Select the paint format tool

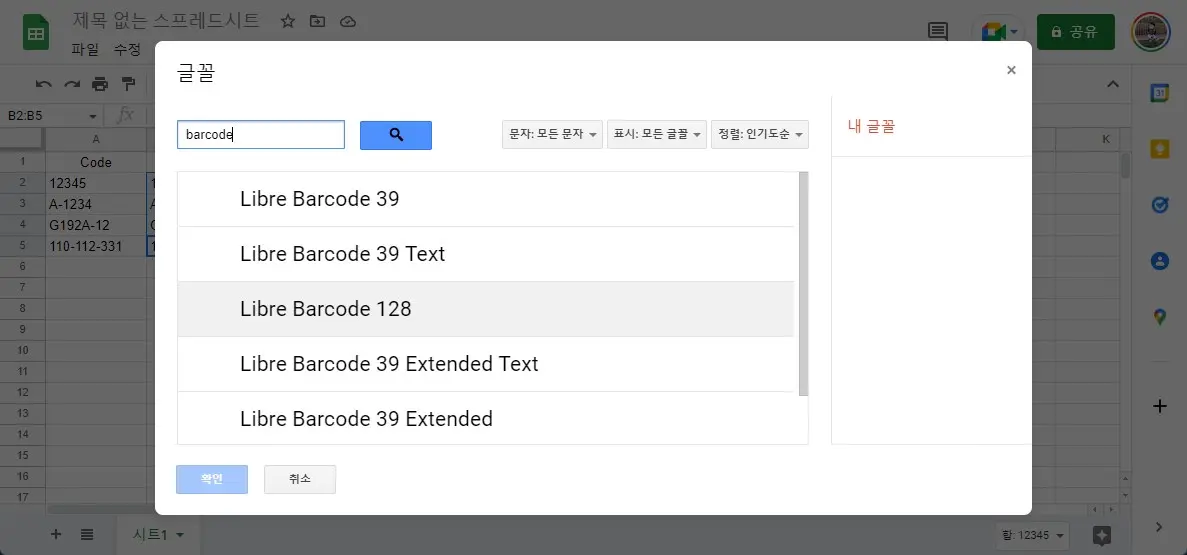pos(129,83)
